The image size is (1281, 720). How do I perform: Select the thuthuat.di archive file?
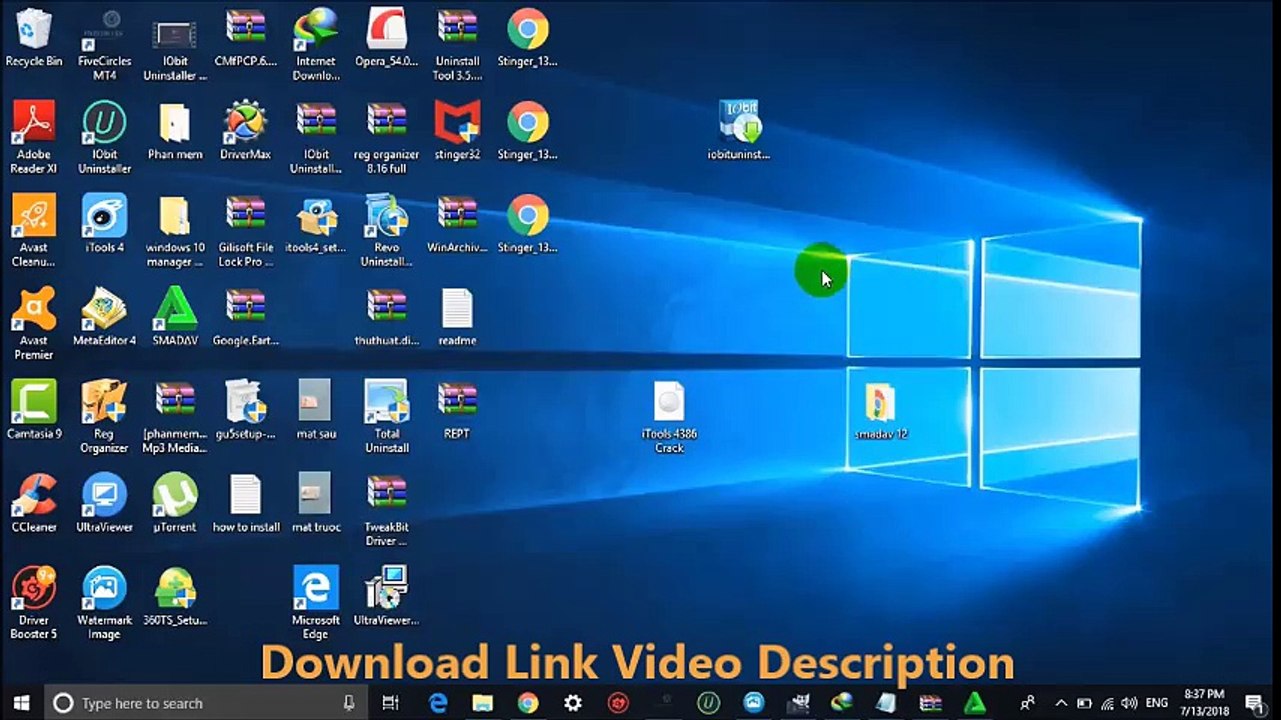pos(387,317)
